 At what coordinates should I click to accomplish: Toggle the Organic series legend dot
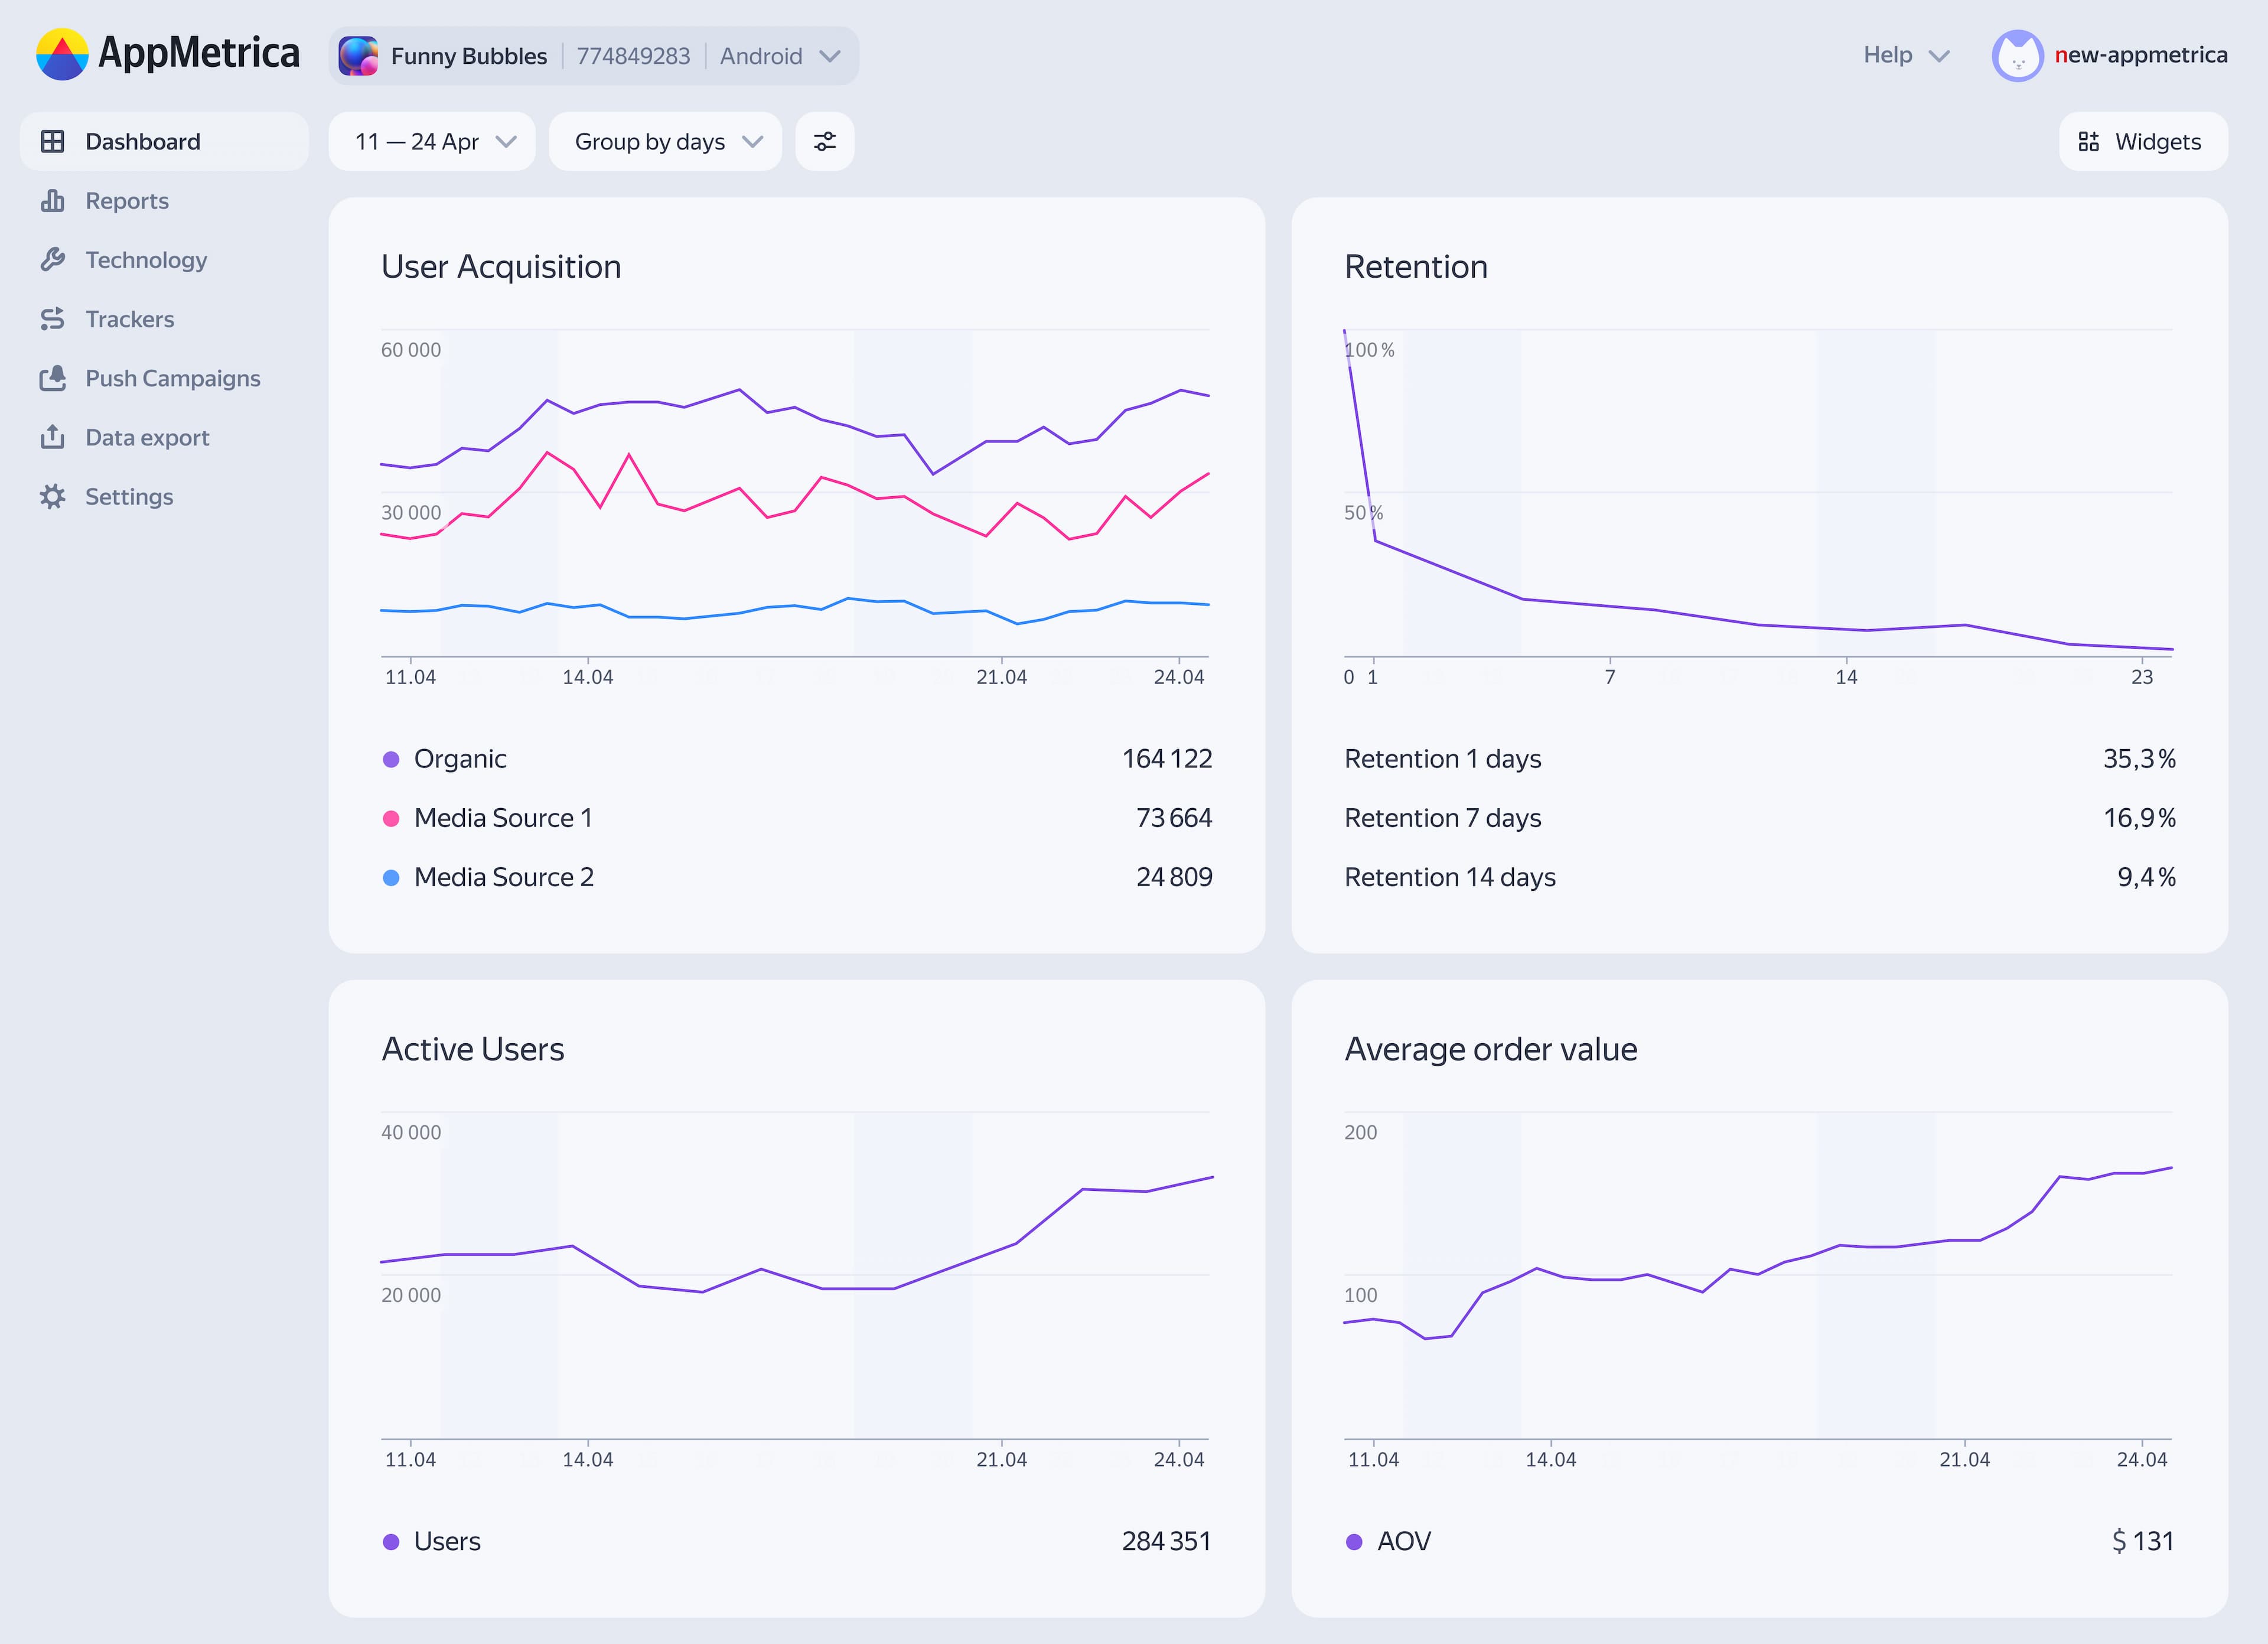click(x=391, y=760)
